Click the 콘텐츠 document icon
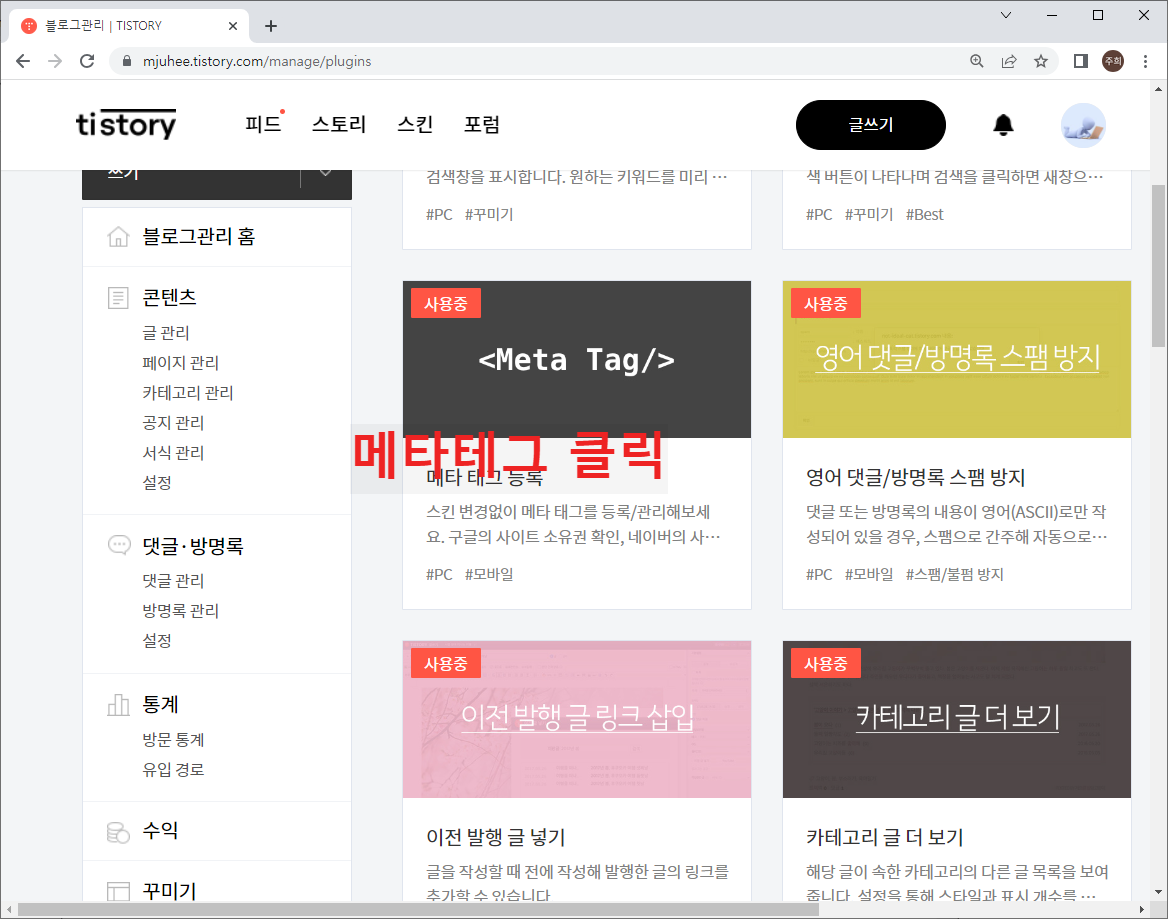1168x919 pixels. pos(118,298)
